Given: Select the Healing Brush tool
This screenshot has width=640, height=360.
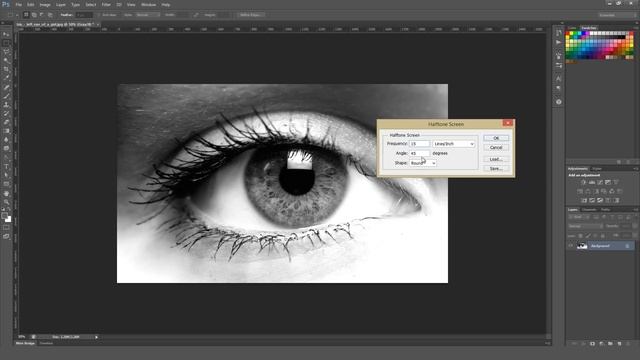Looking at the screenshot, I should tap(6, 87).
